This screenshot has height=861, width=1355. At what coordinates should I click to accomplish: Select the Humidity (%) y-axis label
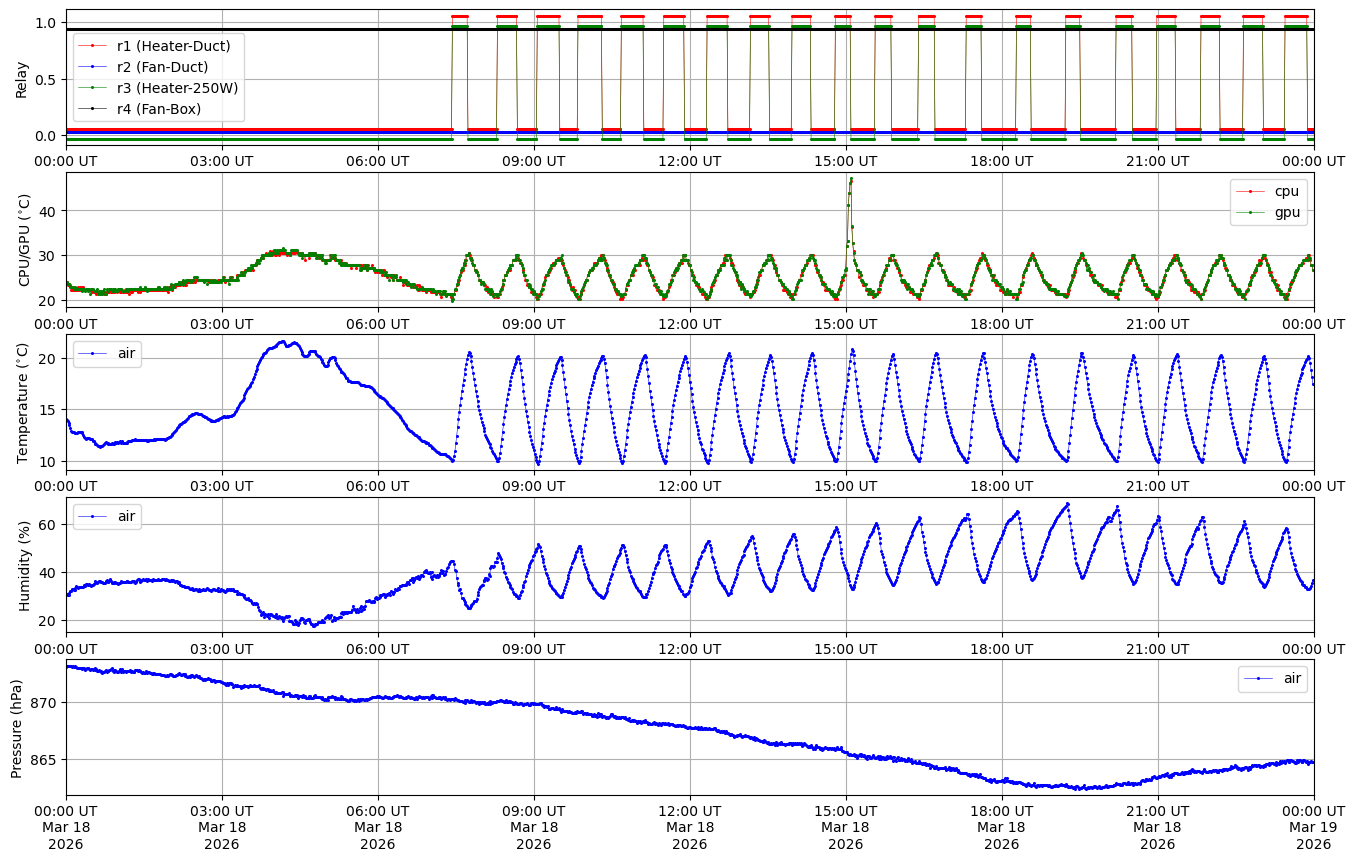(25, 565)
